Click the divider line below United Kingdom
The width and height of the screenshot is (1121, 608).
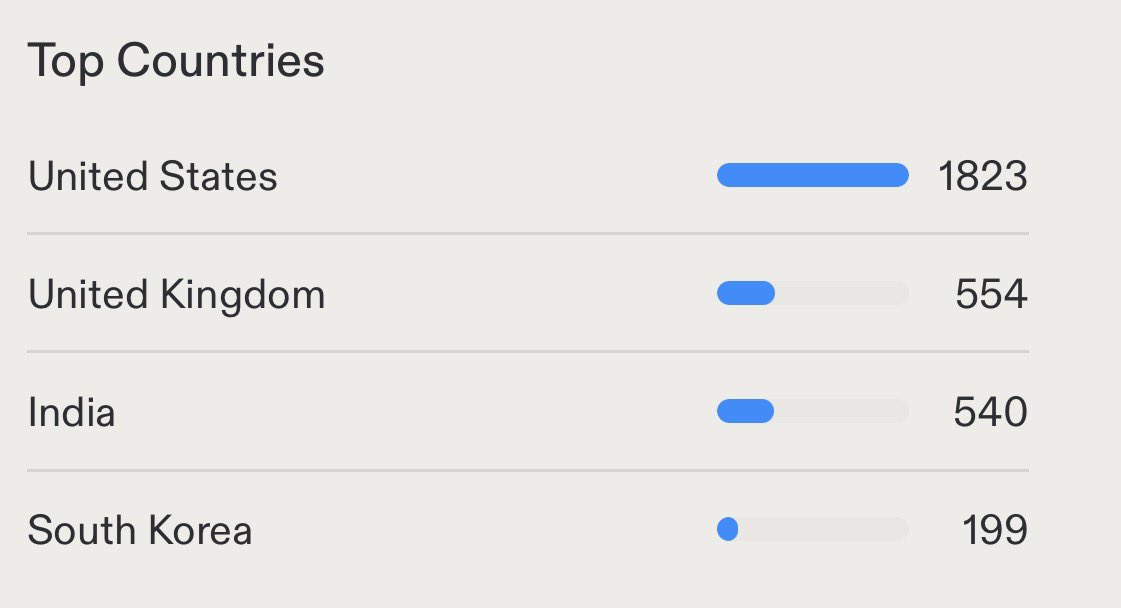point(528,351)
